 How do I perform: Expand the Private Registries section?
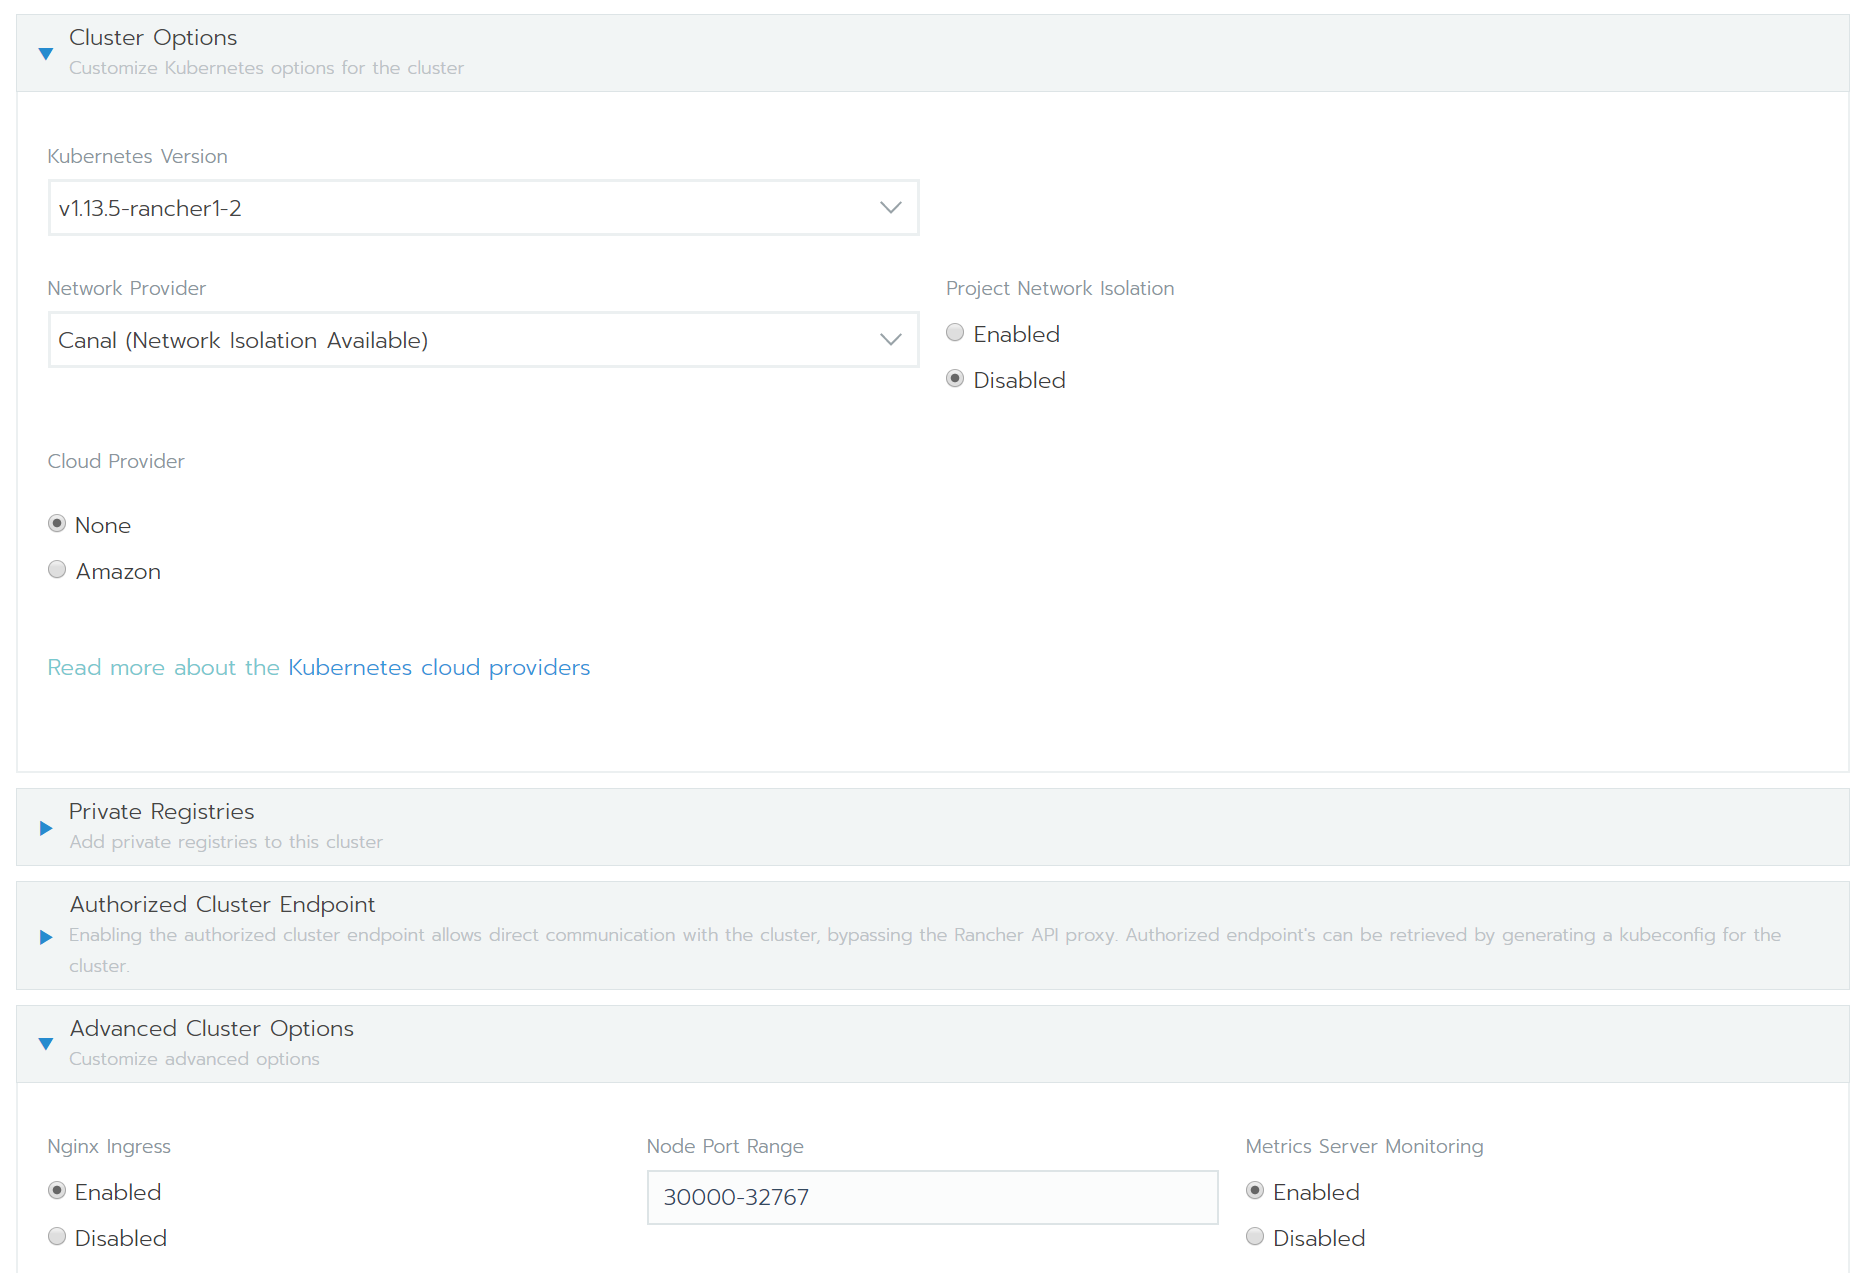pos(45,827)
